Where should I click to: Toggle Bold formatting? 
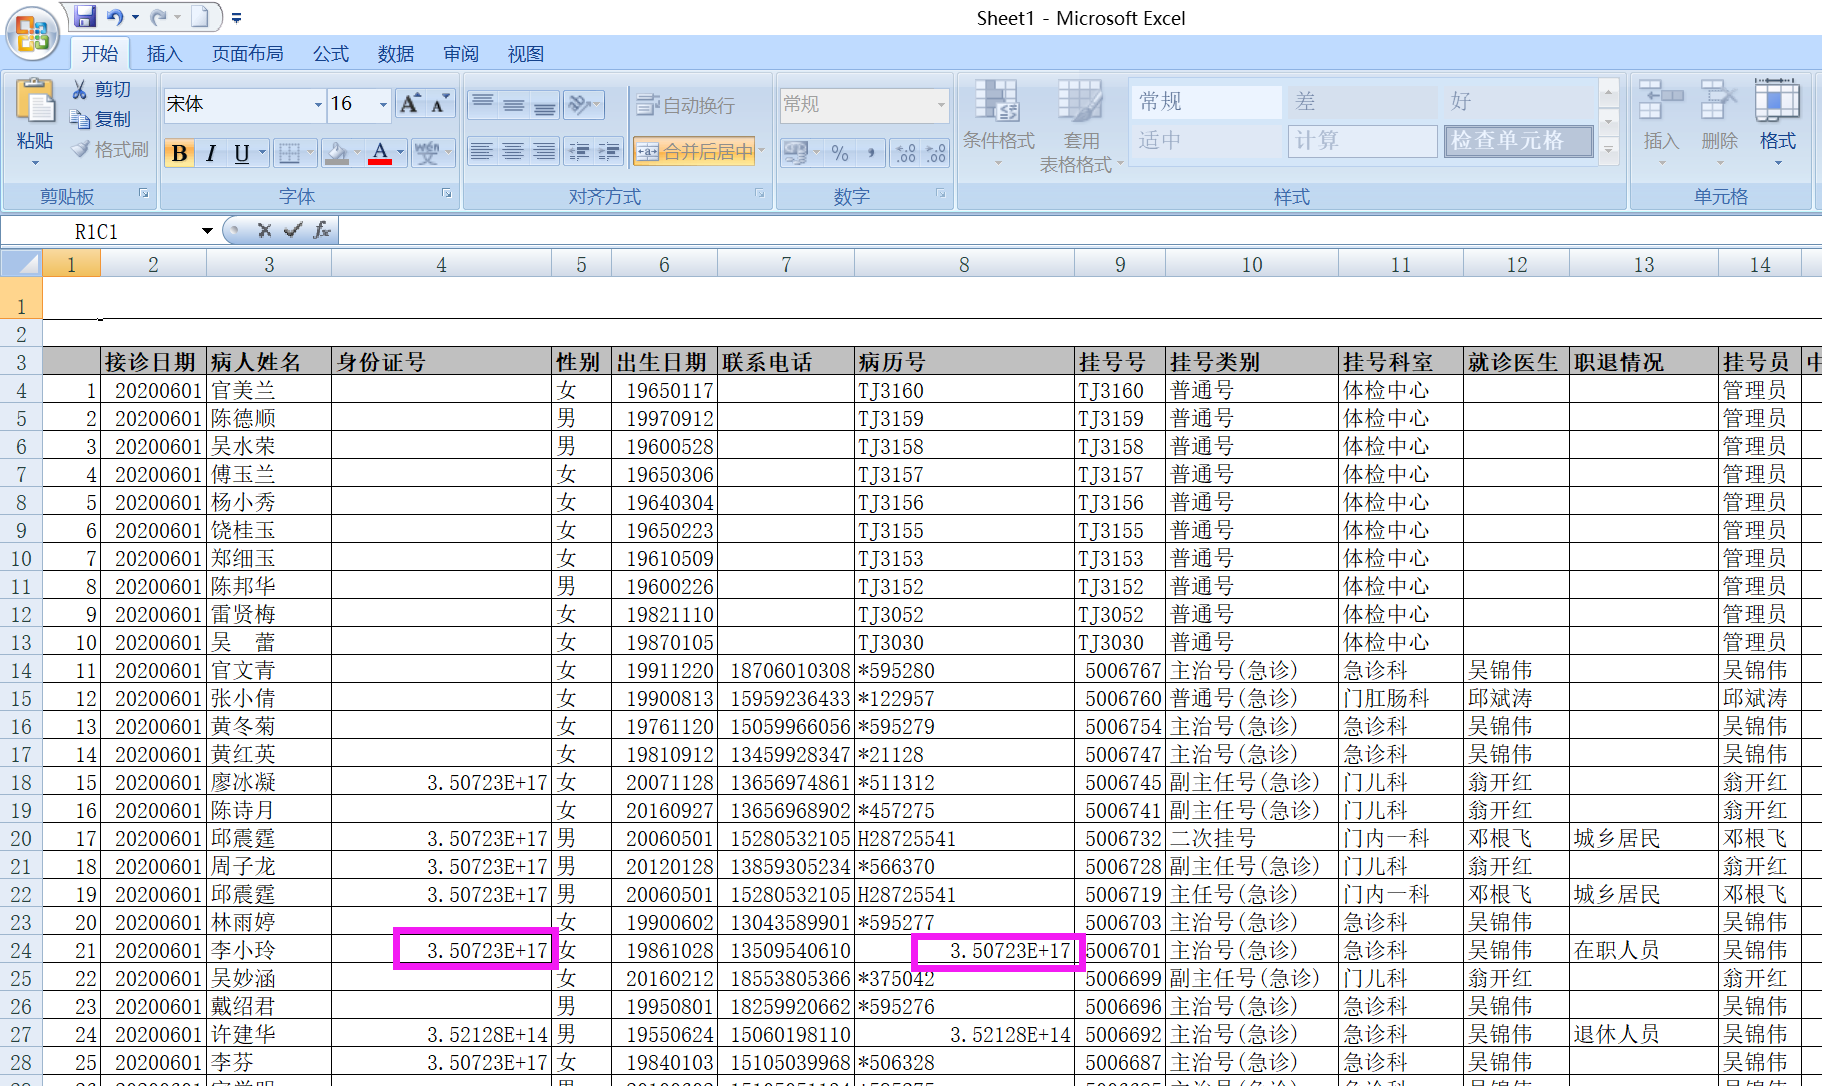point(179,153)
